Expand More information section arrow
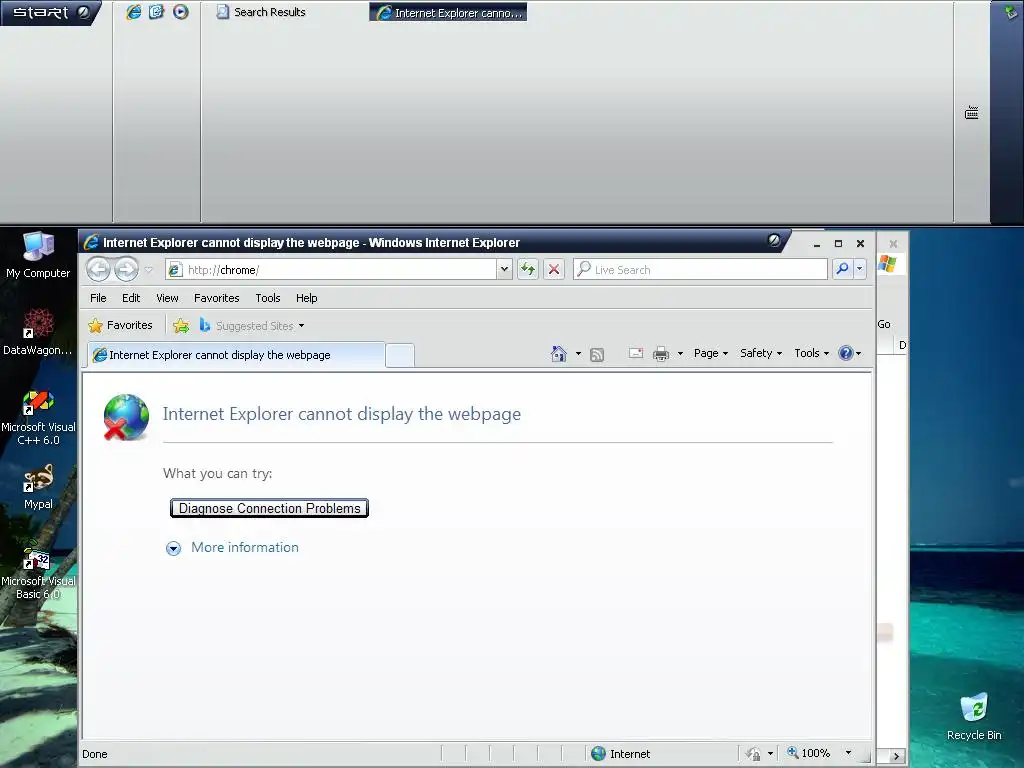 pos(173,548)
